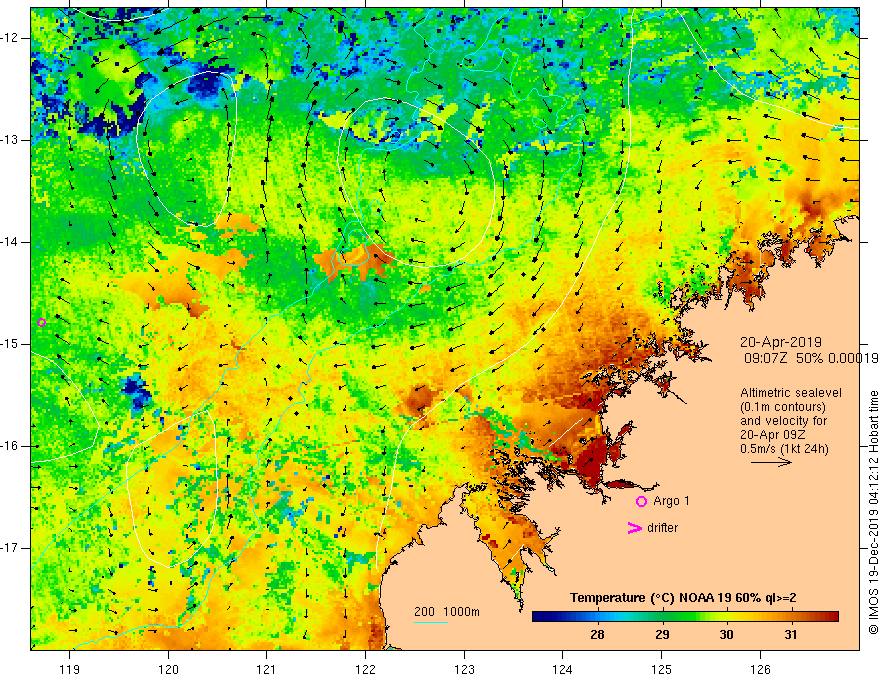Click the 'and velocity for' caption line
The image size is (880, 680).
[783, 421]
